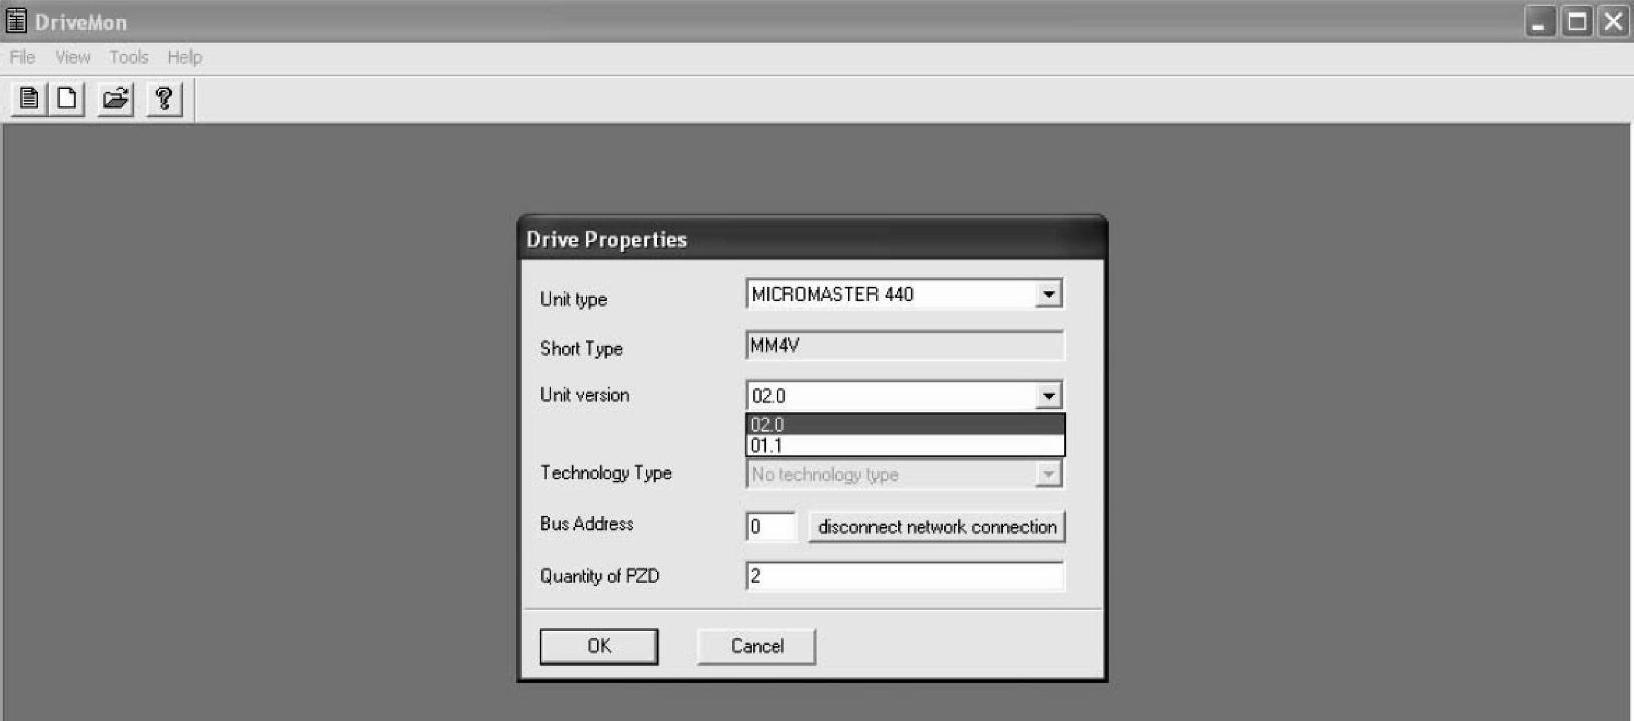Click the "Unit type" label
Image resolution: width=1634 pixels, height=721 pixels.
(x=573, y=299)
